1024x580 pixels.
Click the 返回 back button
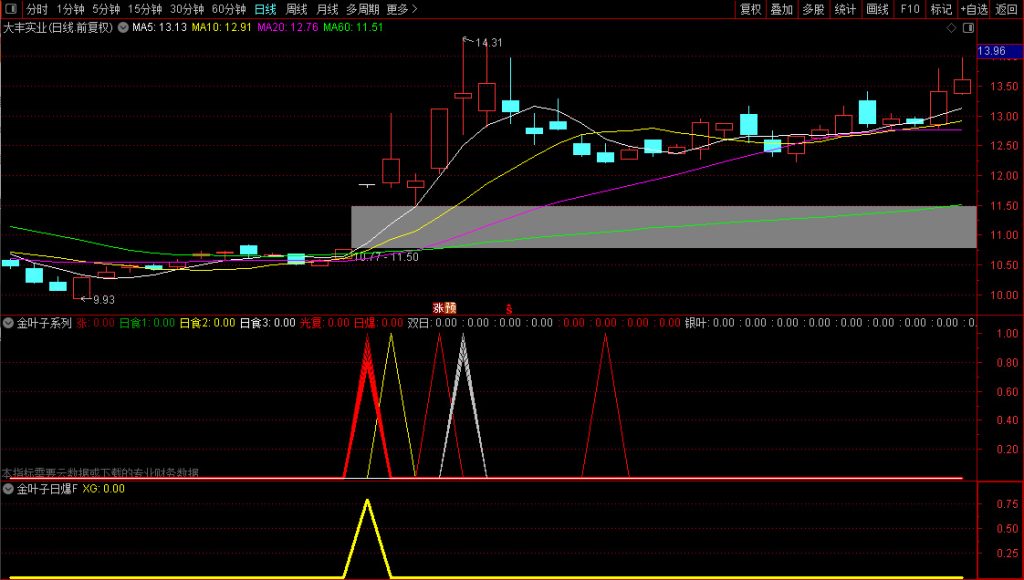point(1006,9)
